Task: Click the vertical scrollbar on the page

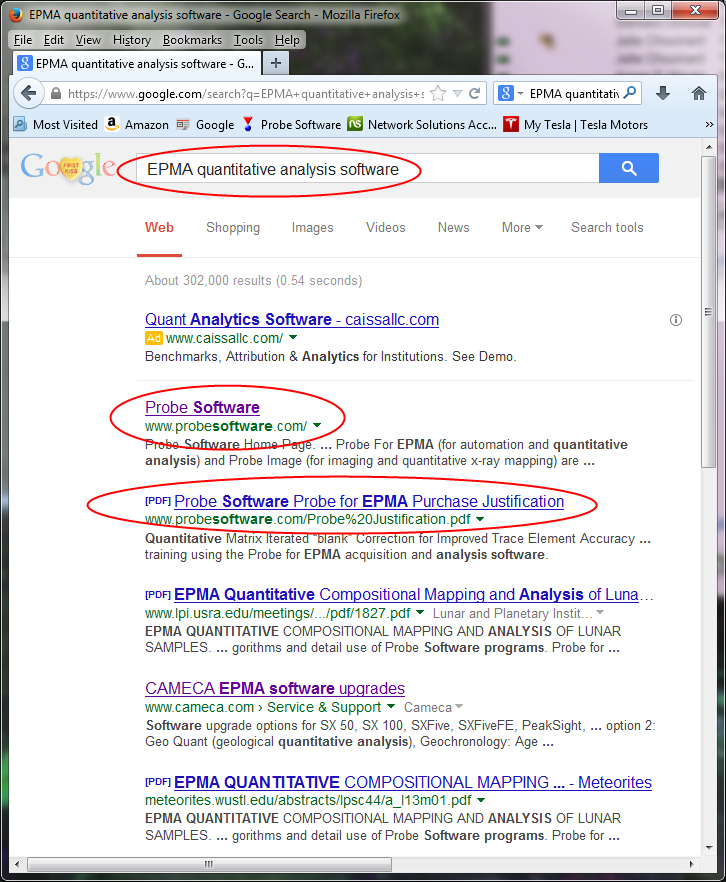Action: tap(708, 500)
